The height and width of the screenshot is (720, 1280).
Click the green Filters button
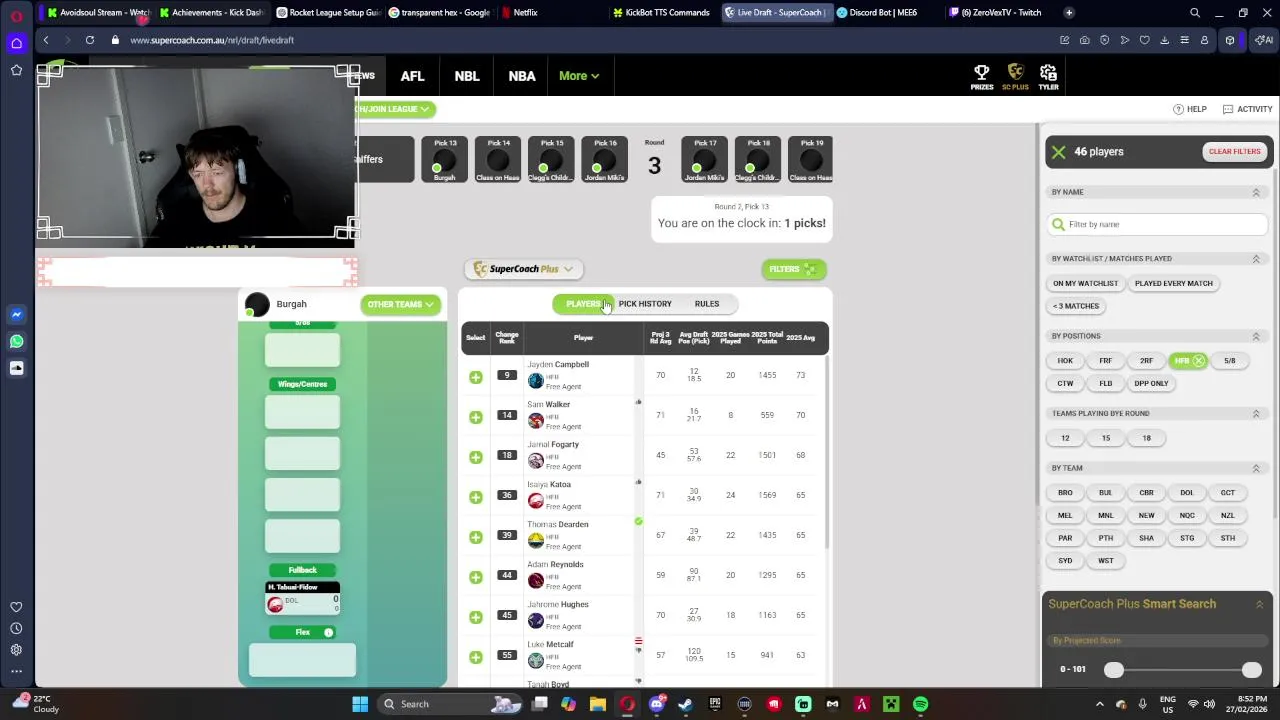pyautogui.click(x=793, y=269)
